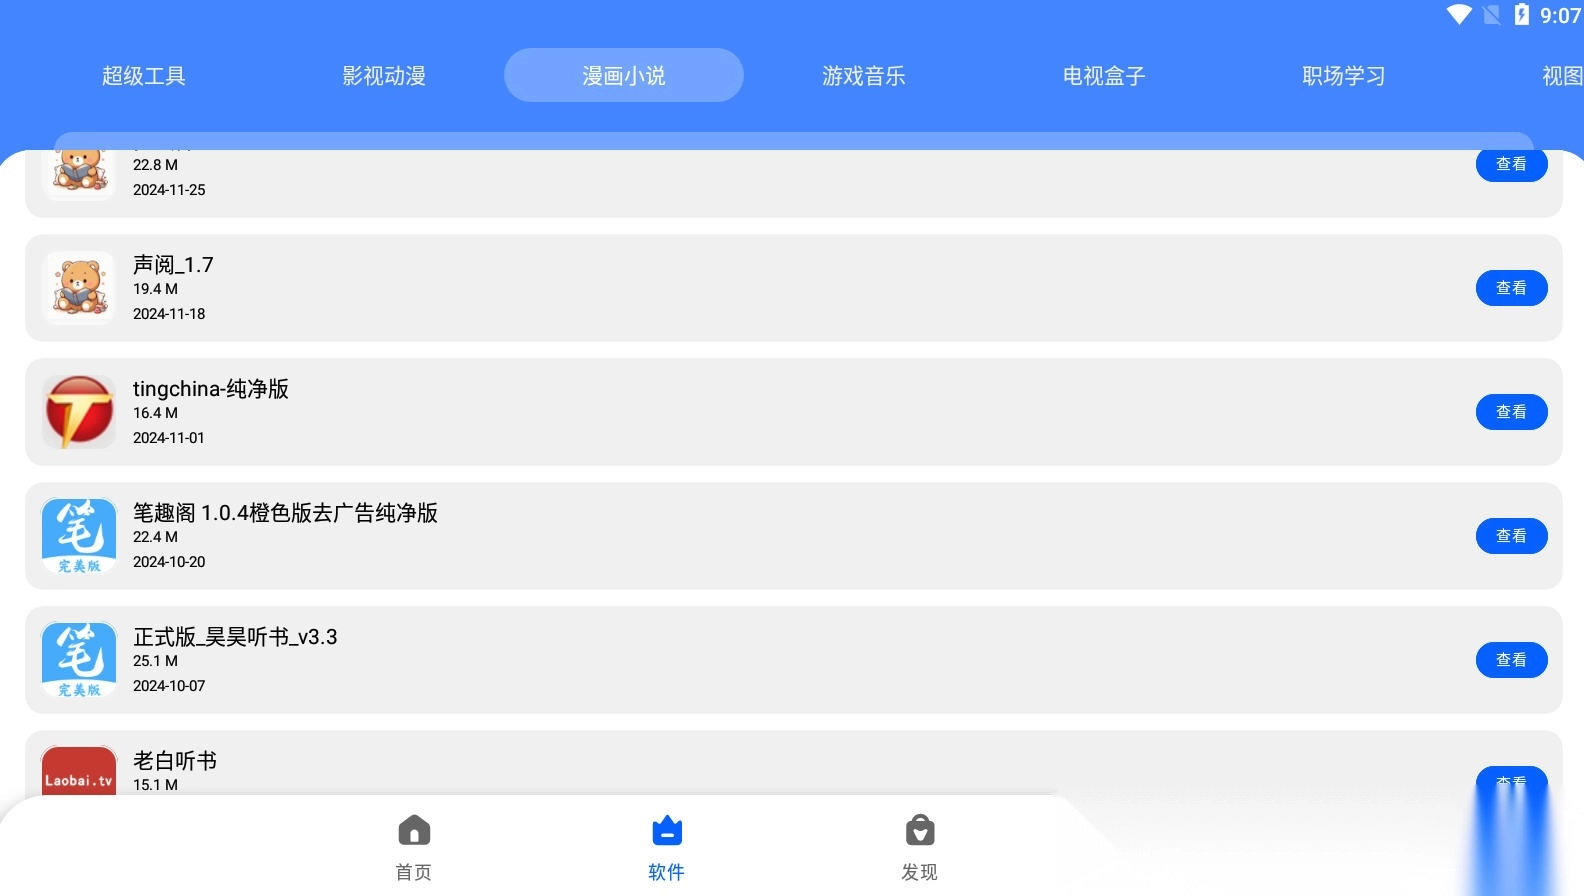
Task: Open the 职场学习 category tab
Action: click(x=1344, y=76)
